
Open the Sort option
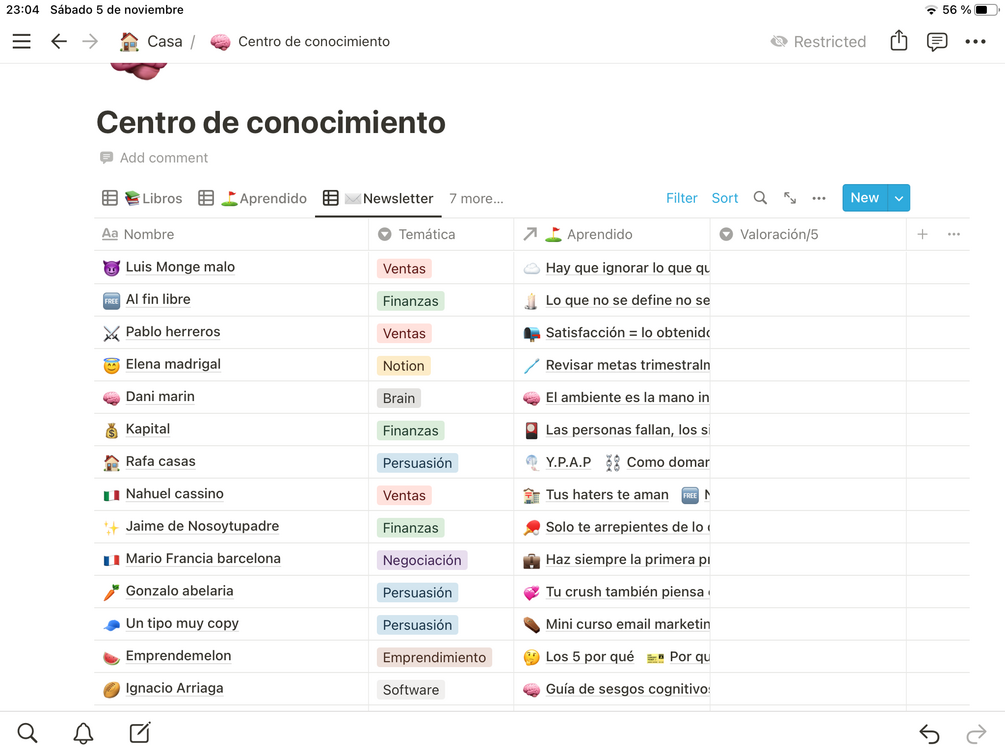725,198
